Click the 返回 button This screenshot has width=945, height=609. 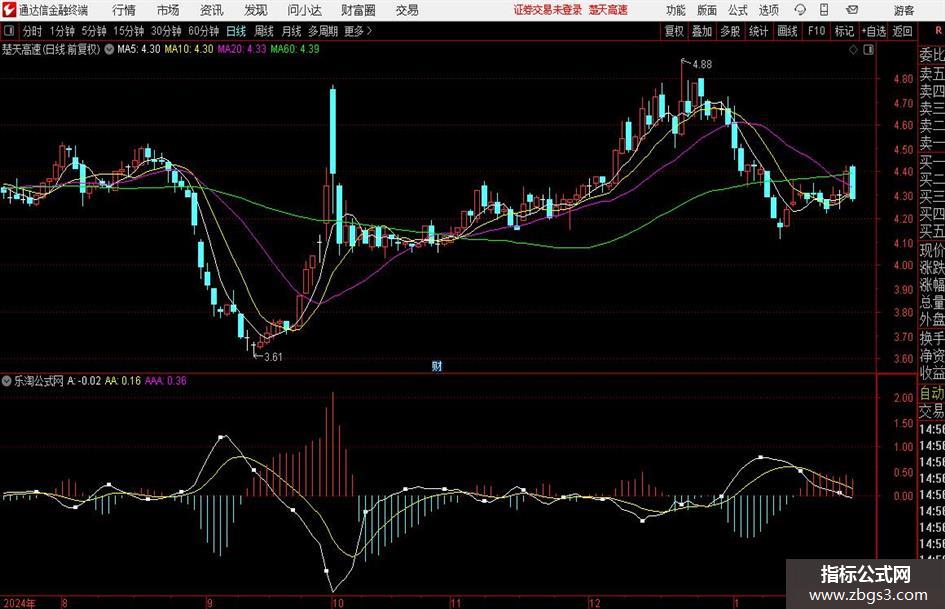pos(902,31)
